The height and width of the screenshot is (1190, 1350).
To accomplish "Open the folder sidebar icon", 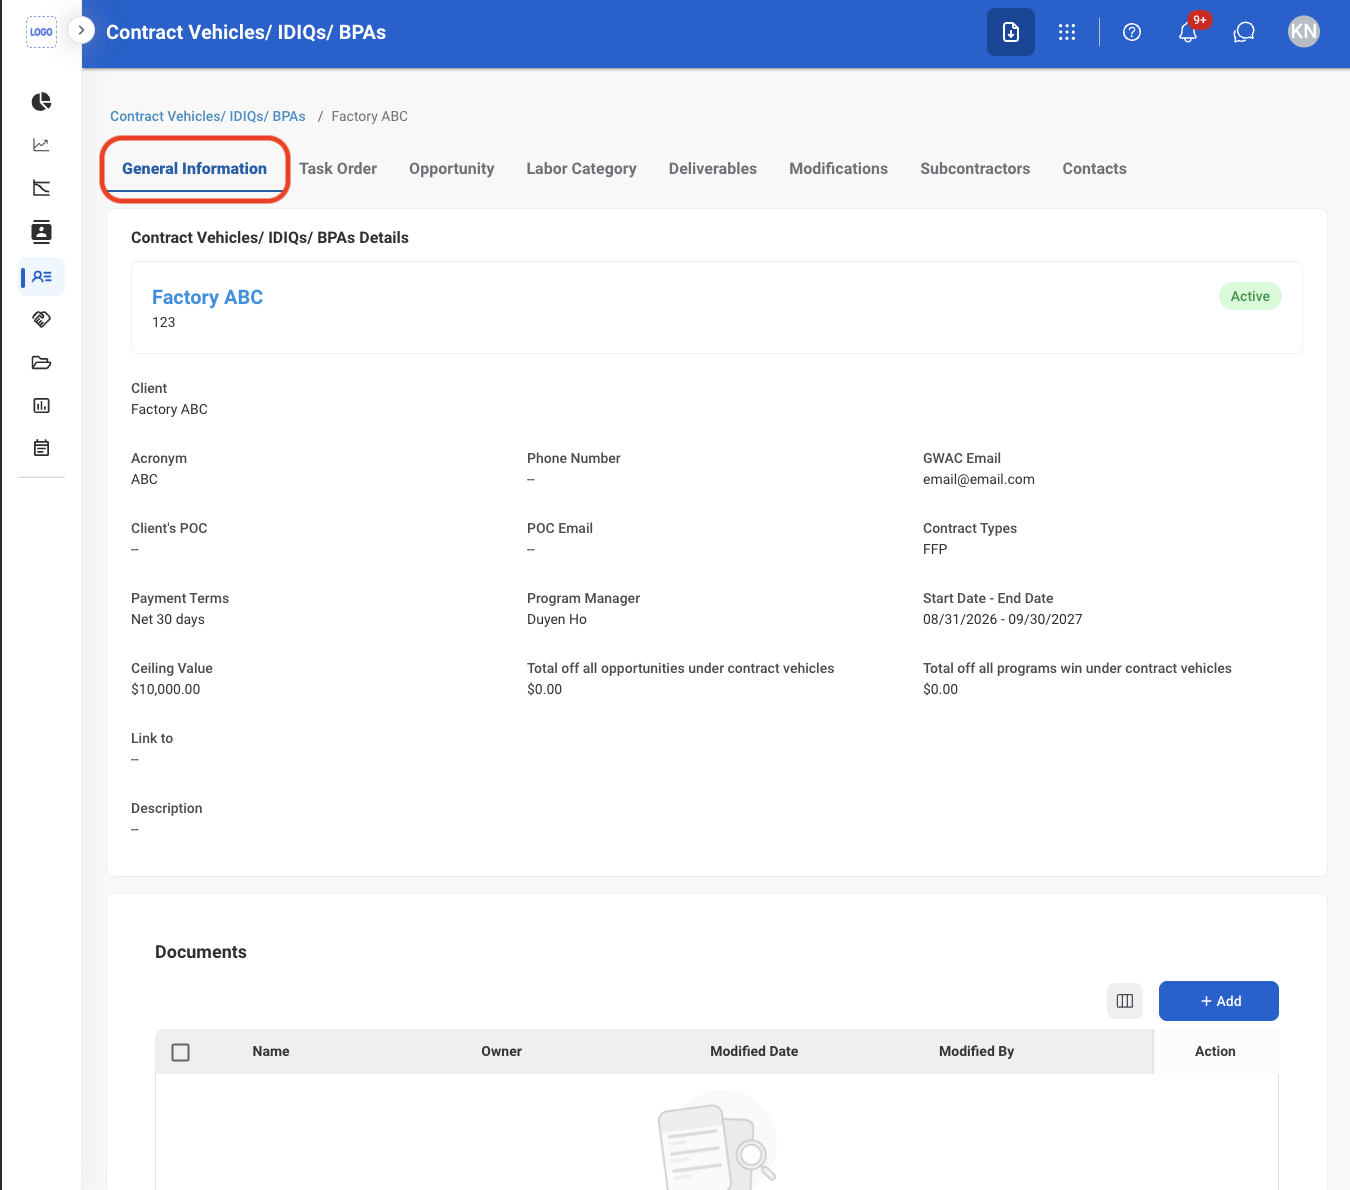I will pos(41,362).
